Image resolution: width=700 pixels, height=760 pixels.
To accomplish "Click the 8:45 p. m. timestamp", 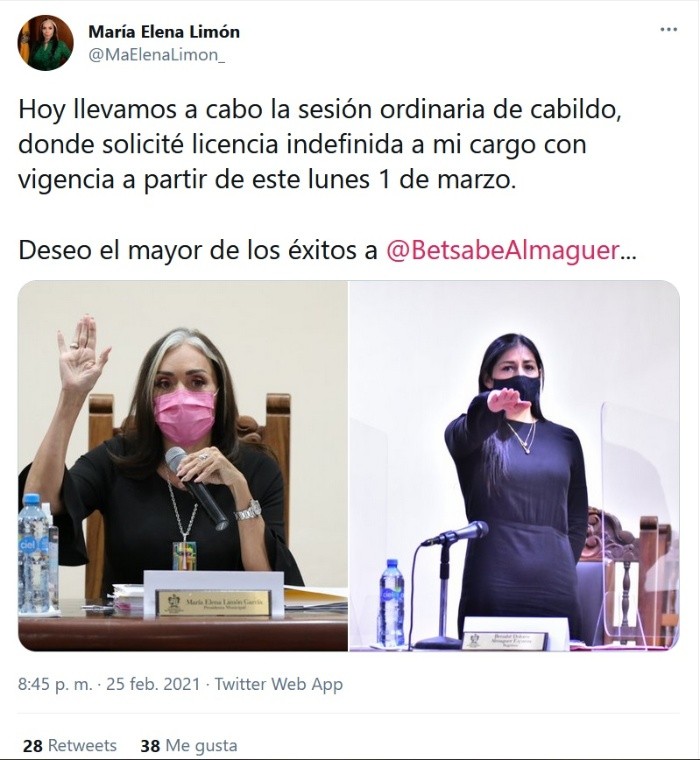I will [x=55, y=684].
